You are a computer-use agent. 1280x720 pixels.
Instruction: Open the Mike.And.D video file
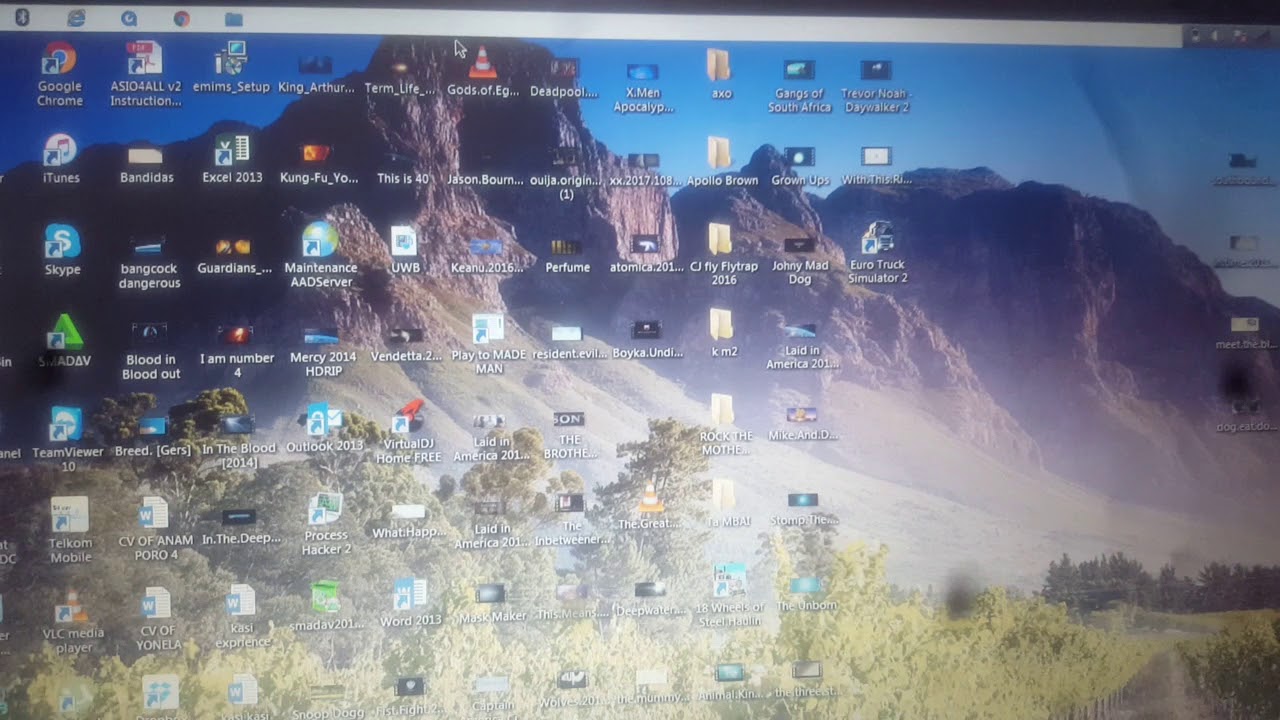(x=803, y=424)
